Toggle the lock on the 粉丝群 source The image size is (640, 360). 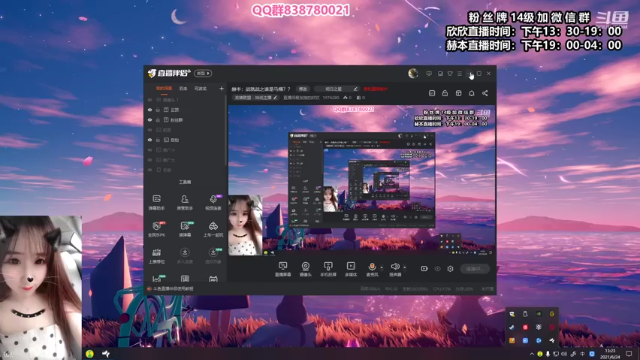[x=158, y=120]
